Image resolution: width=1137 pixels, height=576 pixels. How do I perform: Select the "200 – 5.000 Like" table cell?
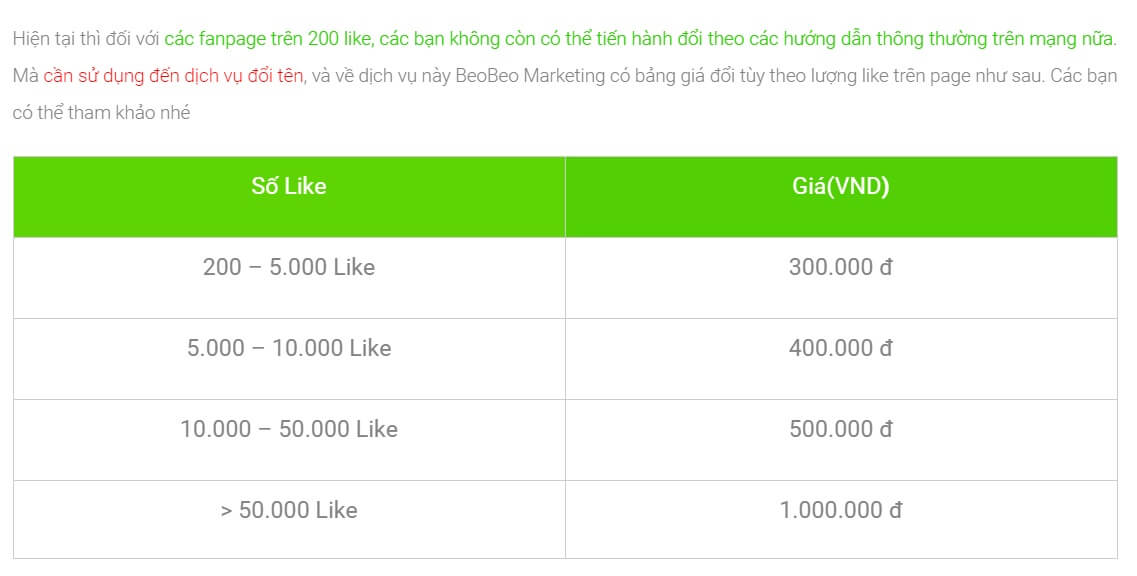tap(289, 268)
